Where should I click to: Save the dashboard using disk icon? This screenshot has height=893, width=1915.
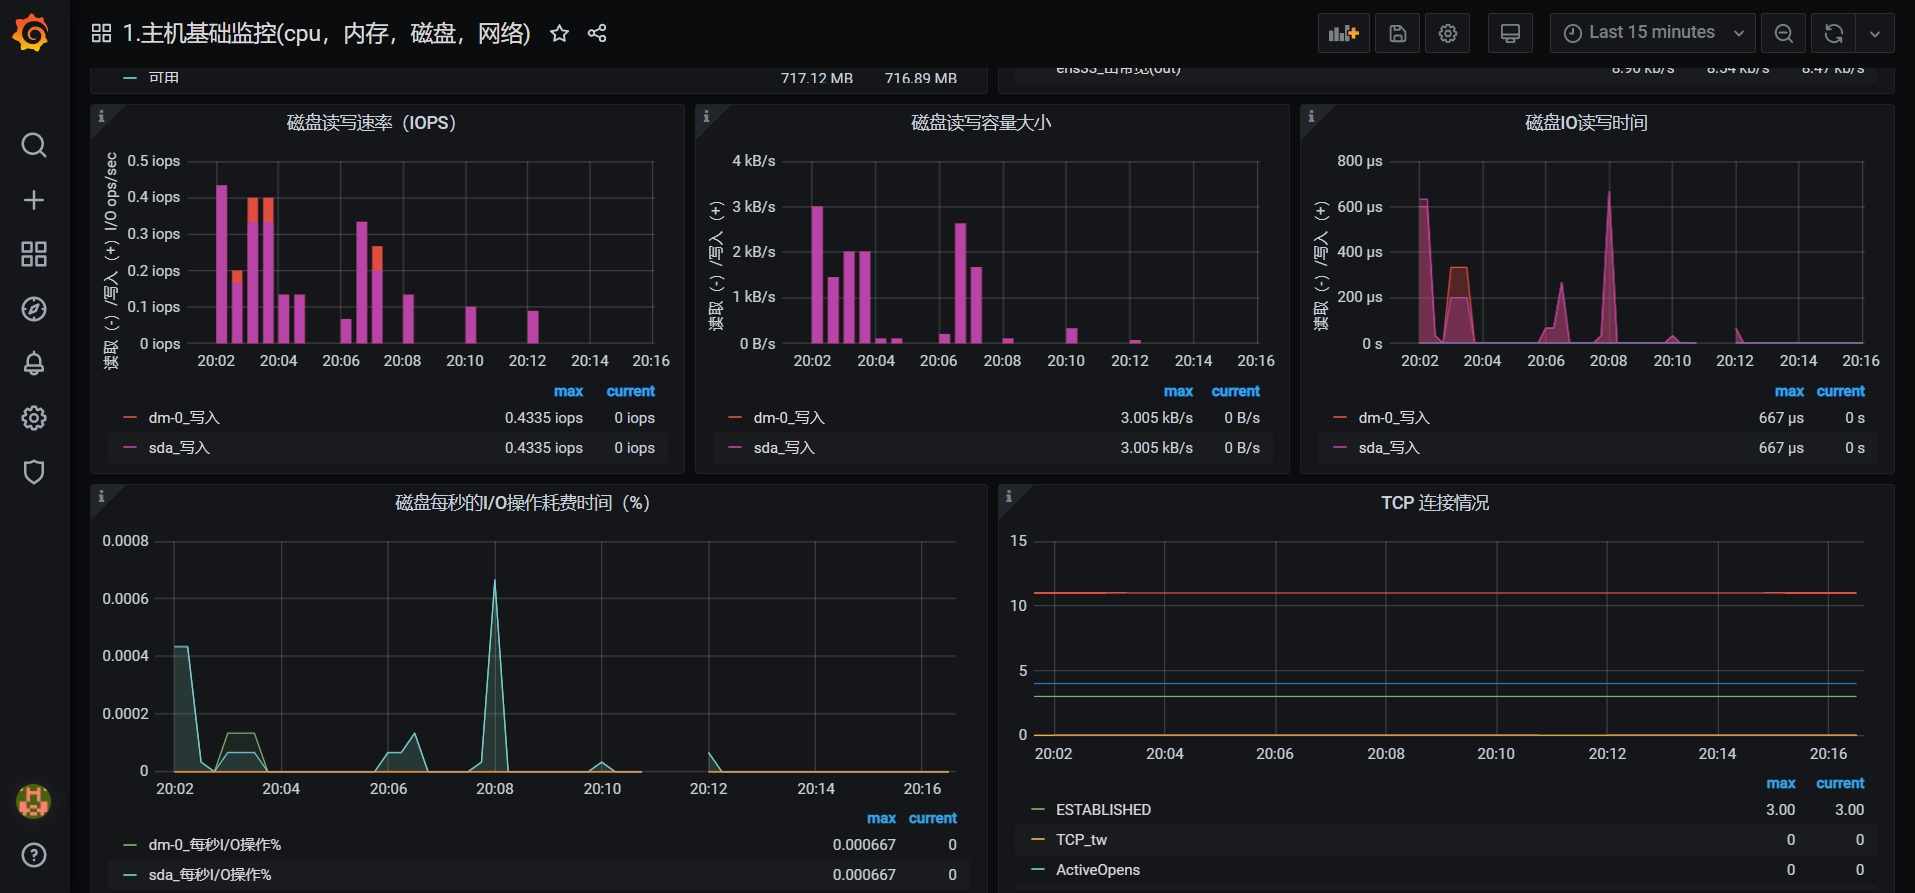(1398, 33)
